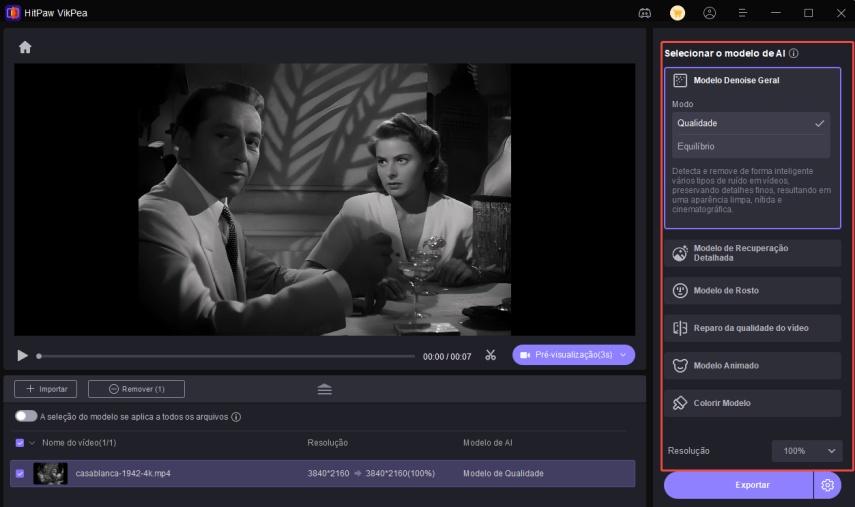Select Reparo da qualidade do vídeo

752,328
